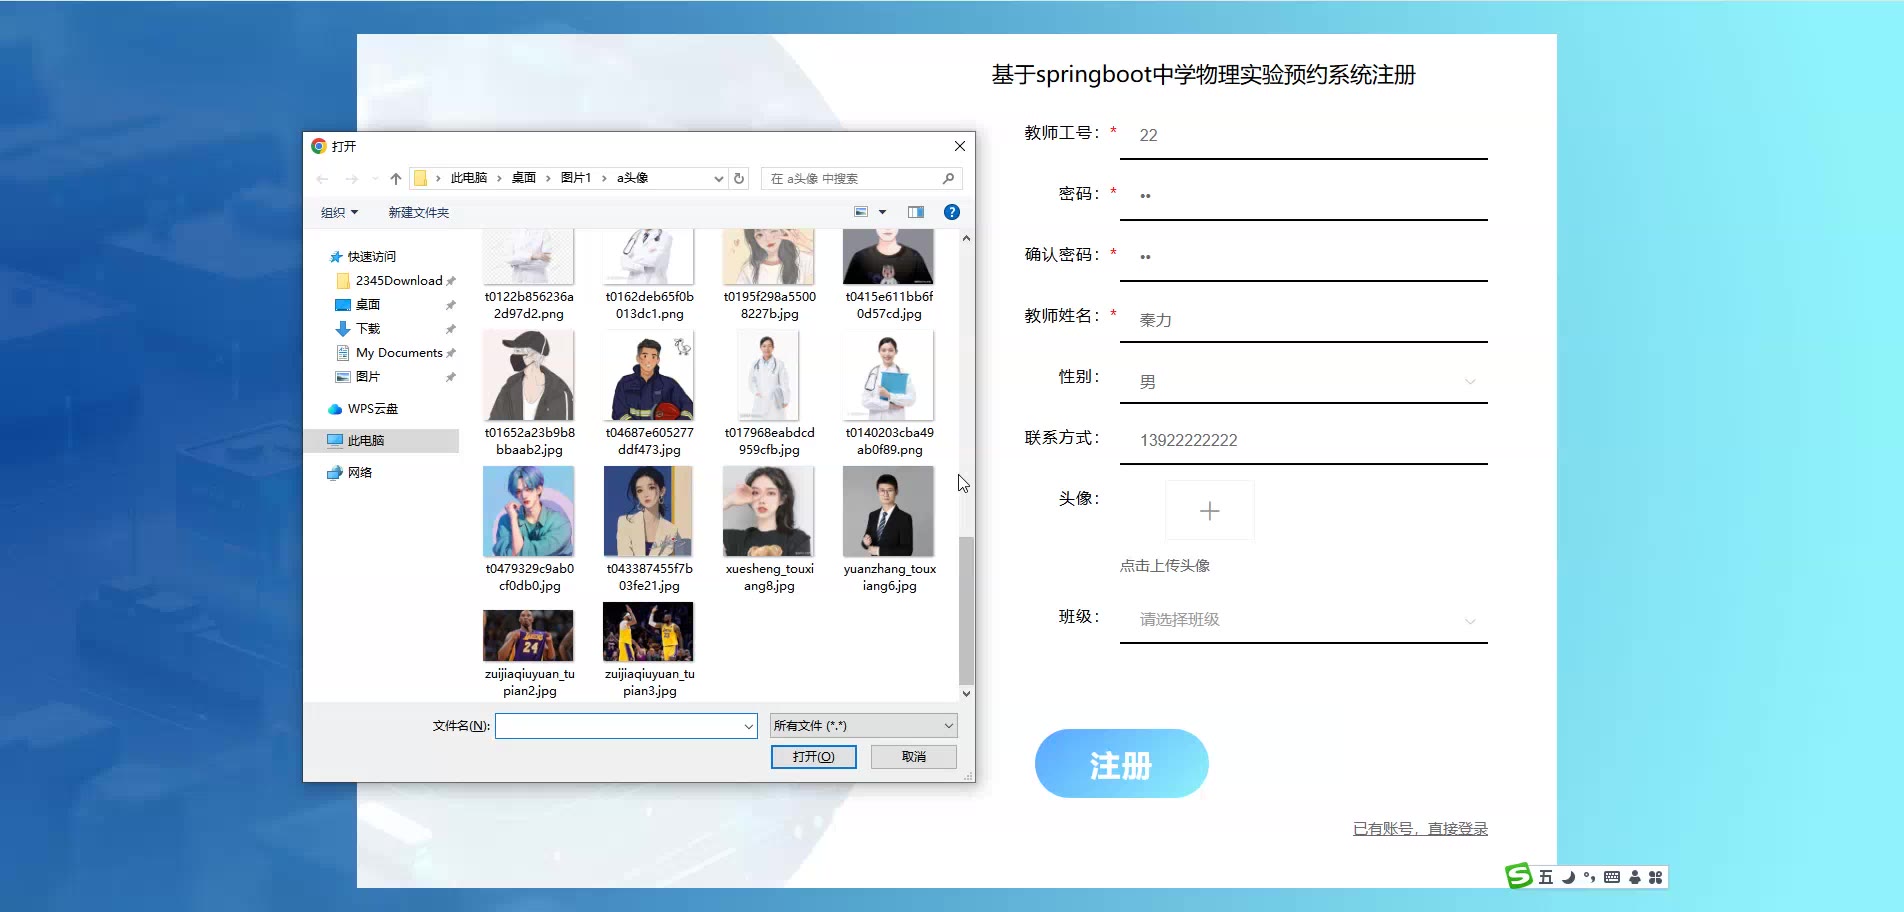The width and height of the screenshot is (1904, 912).
Task: Open My Documents in the navigation pane
Action: 399,353
